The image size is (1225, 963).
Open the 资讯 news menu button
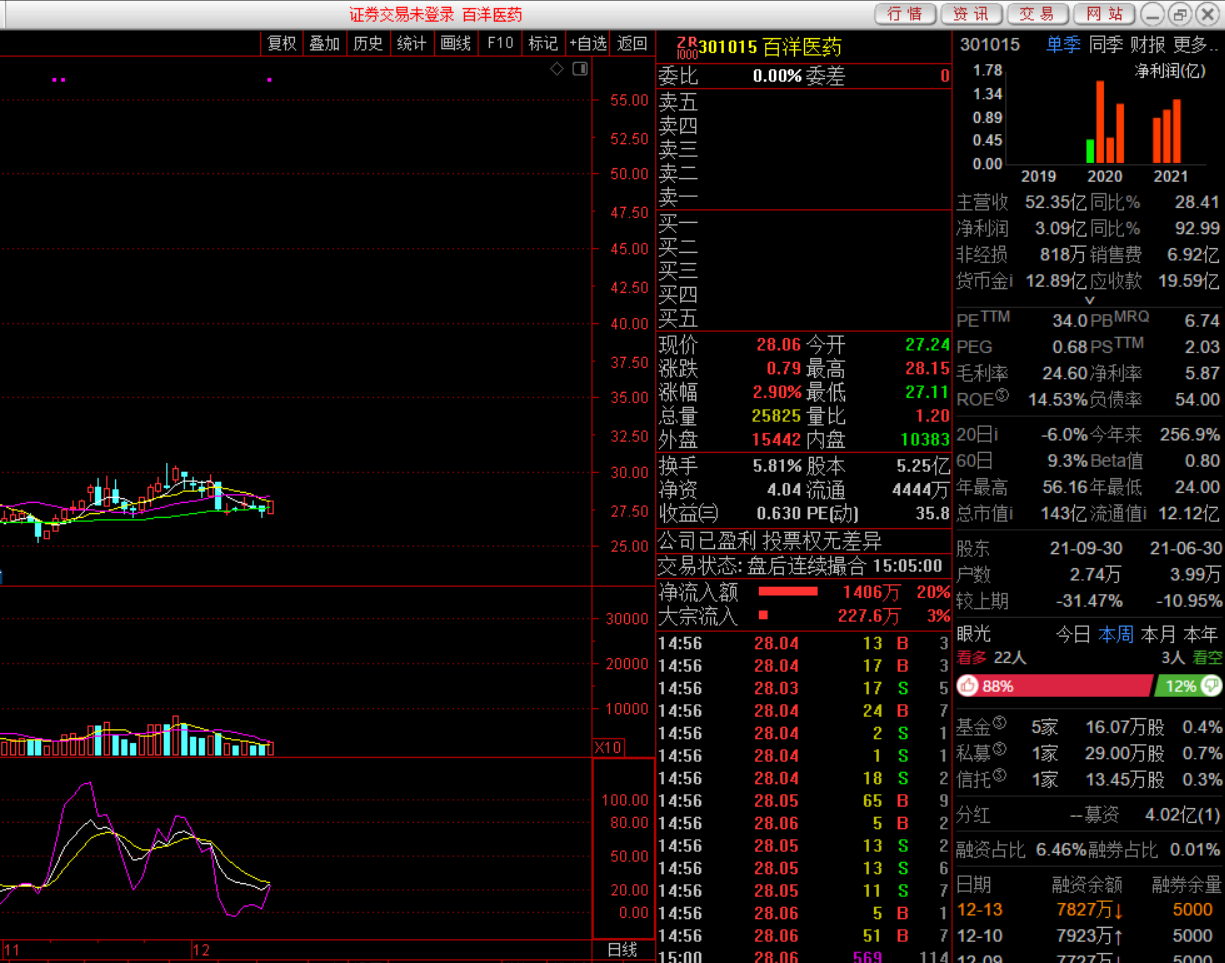[971, 14]
